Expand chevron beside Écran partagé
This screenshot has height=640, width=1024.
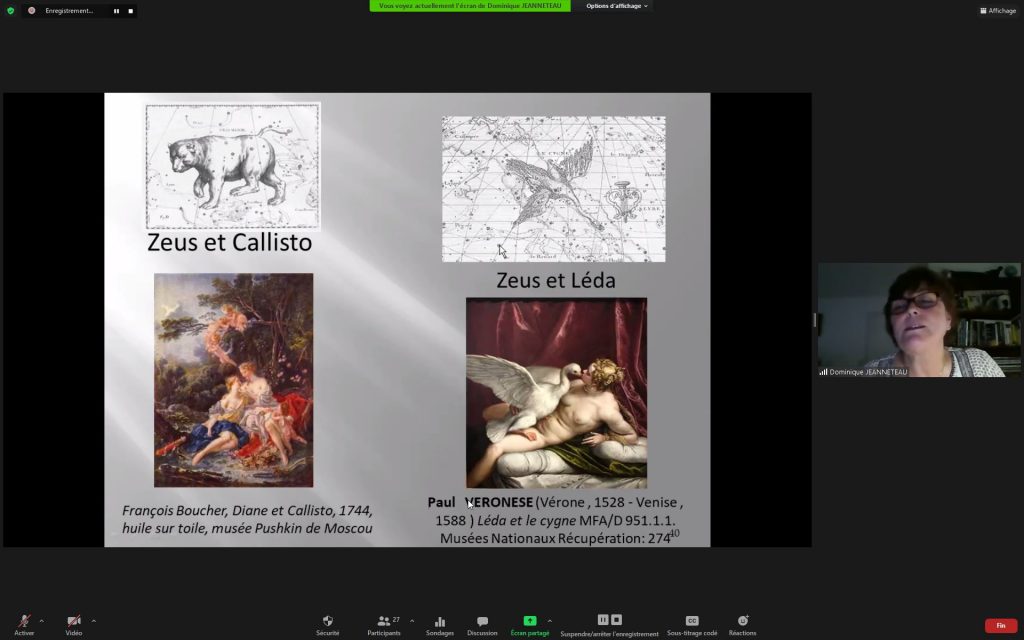[x=549, y=621]
